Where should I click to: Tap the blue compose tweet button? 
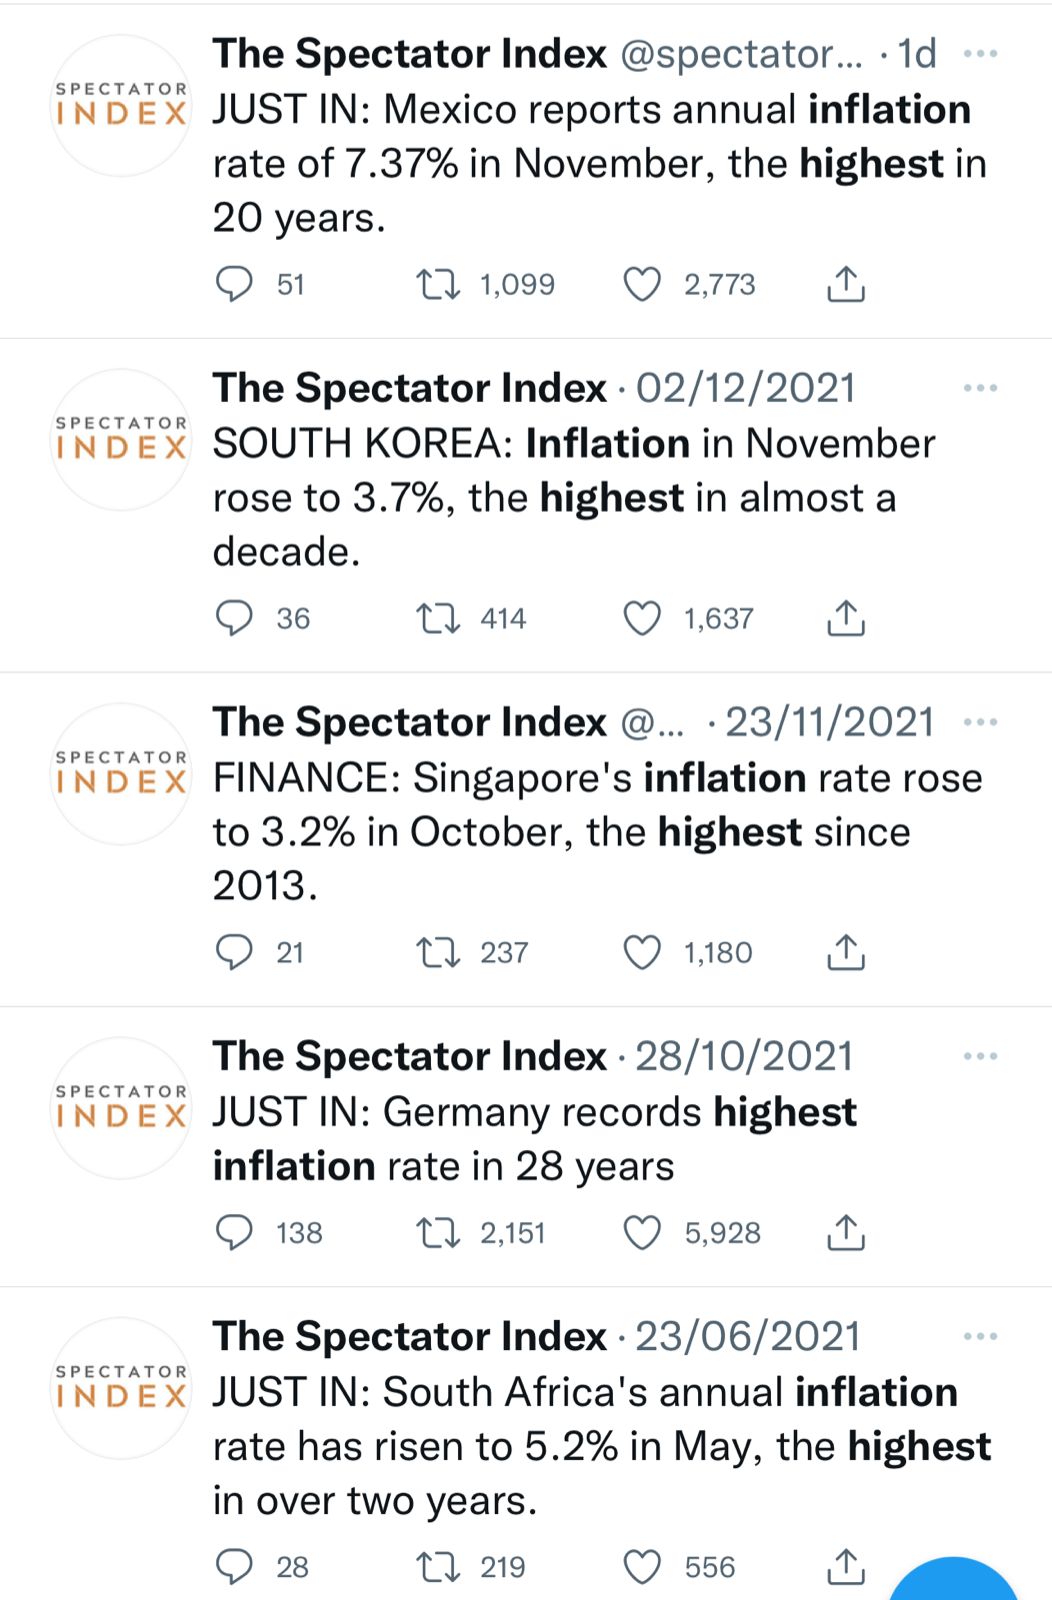click(x=953, y=1582)
